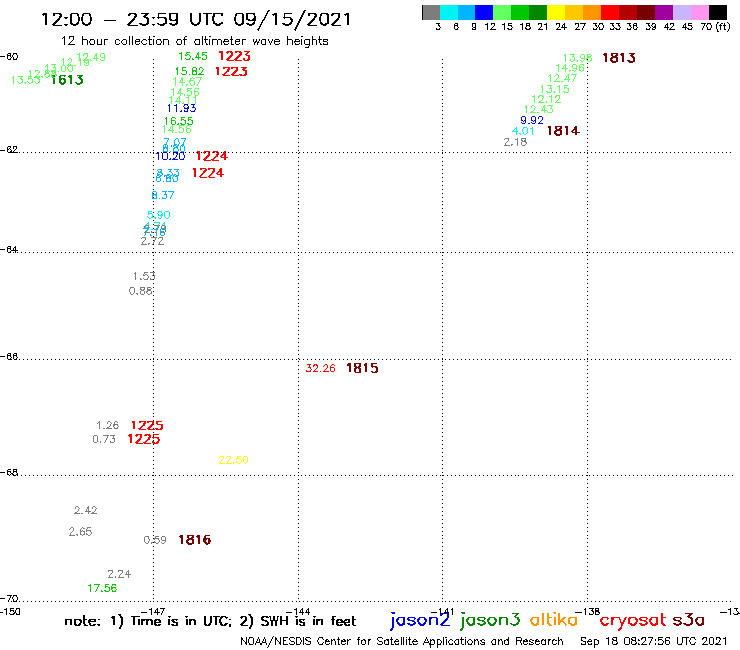Select the cryosat satellite legend label
The image size is (740, 650).
pyautogui.click(x=633, y=620)
